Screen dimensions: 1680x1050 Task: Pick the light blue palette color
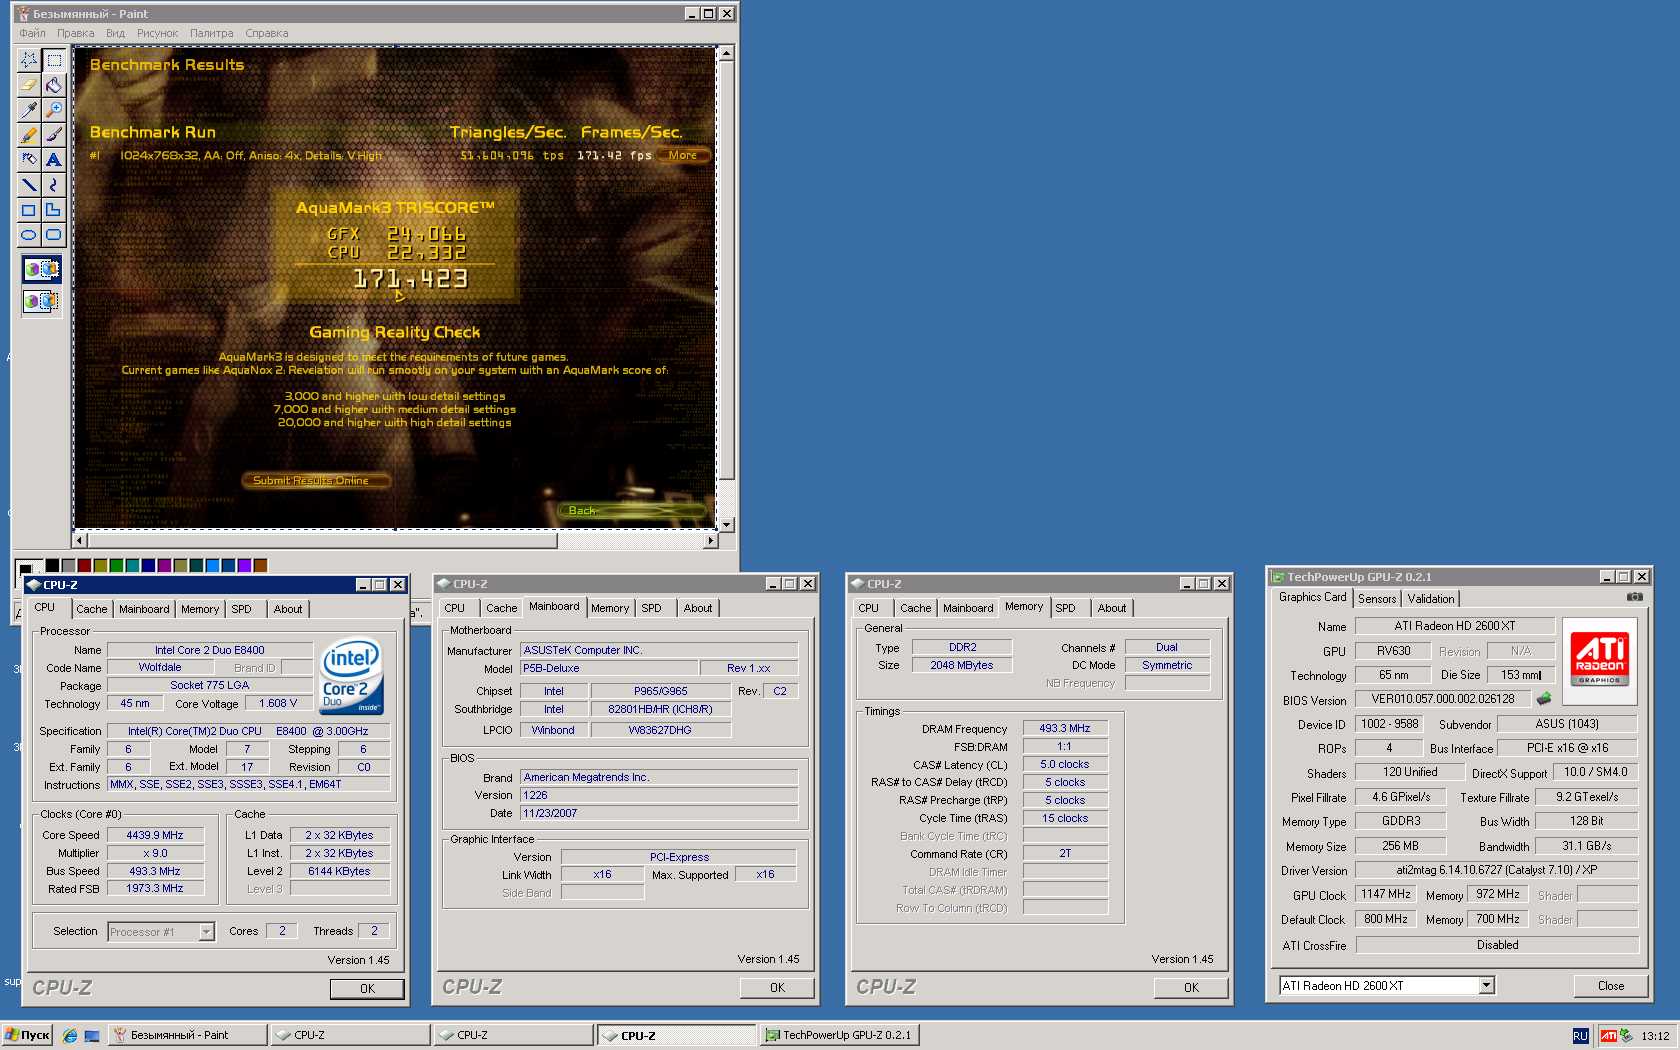212,566
